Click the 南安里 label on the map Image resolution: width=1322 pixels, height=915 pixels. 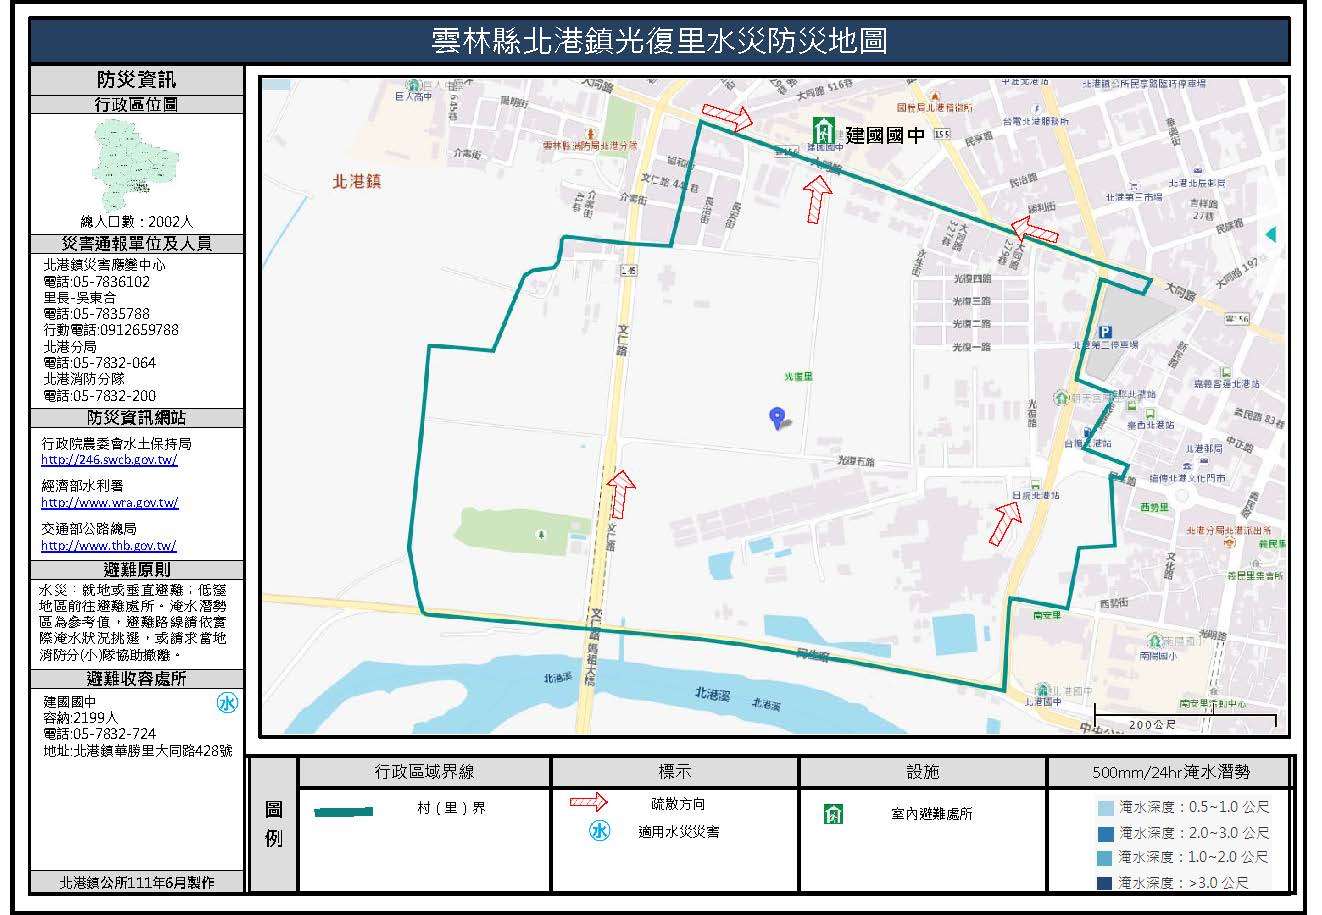(x=1047, y=617)
